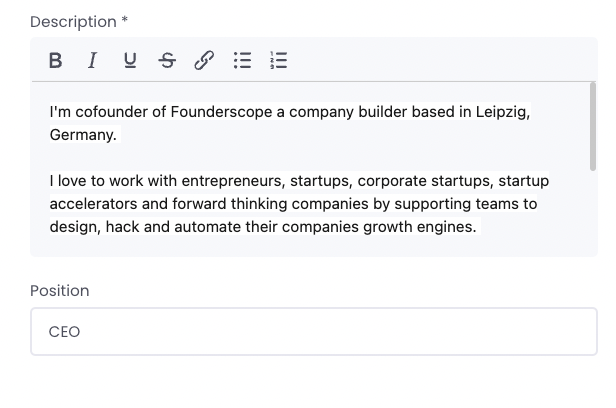Toggle bold formatting in the description editor
The width and height of the screenshot is (616, 408).
point(56,61)
